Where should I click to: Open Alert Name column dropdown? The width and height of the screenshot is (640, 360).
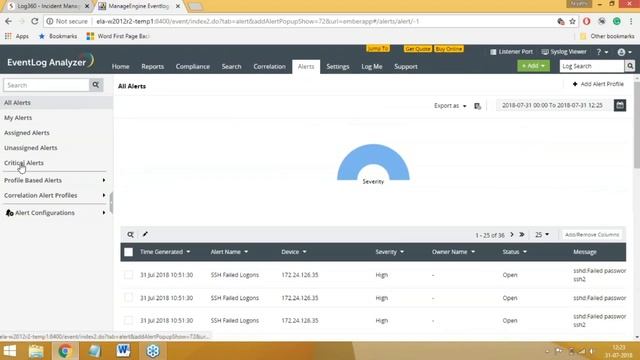[246, 252]
